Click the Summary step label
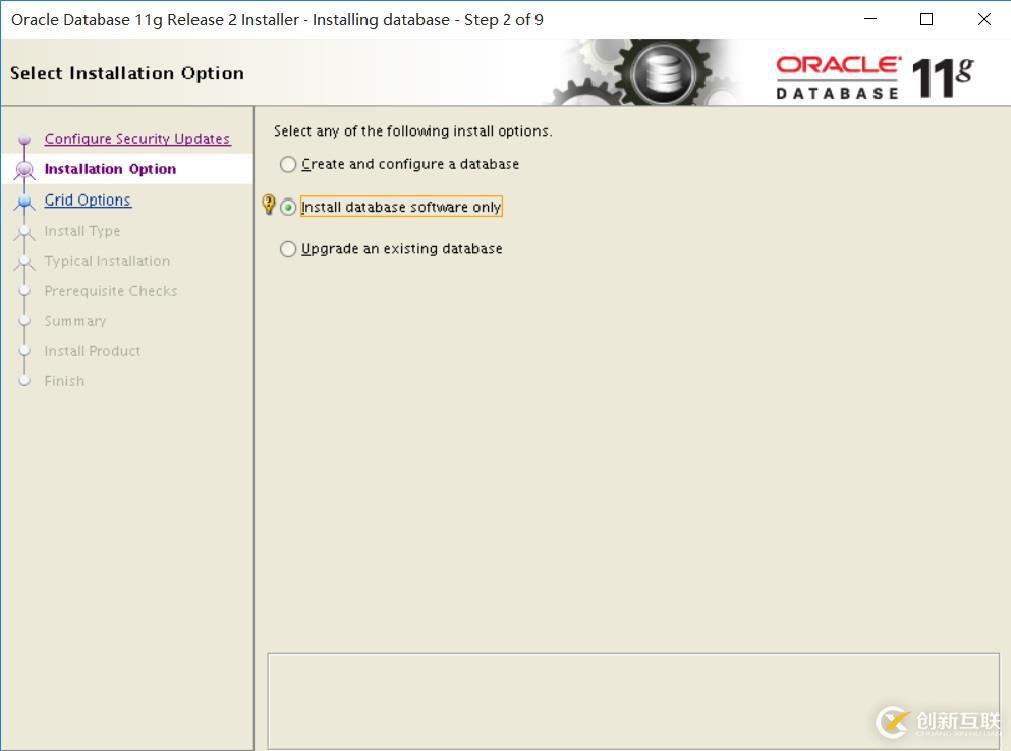The height and width of the screenshot is (751, 1011). pos(75,321)
